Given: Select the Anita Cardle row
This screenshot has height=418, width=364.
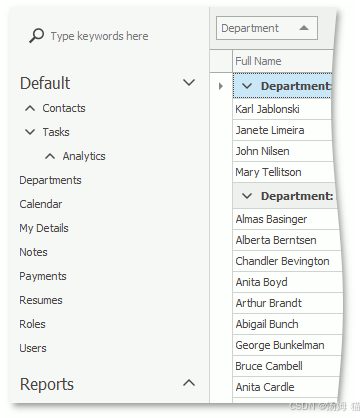Looking at the screenshot, I should [x=286, y=387].
